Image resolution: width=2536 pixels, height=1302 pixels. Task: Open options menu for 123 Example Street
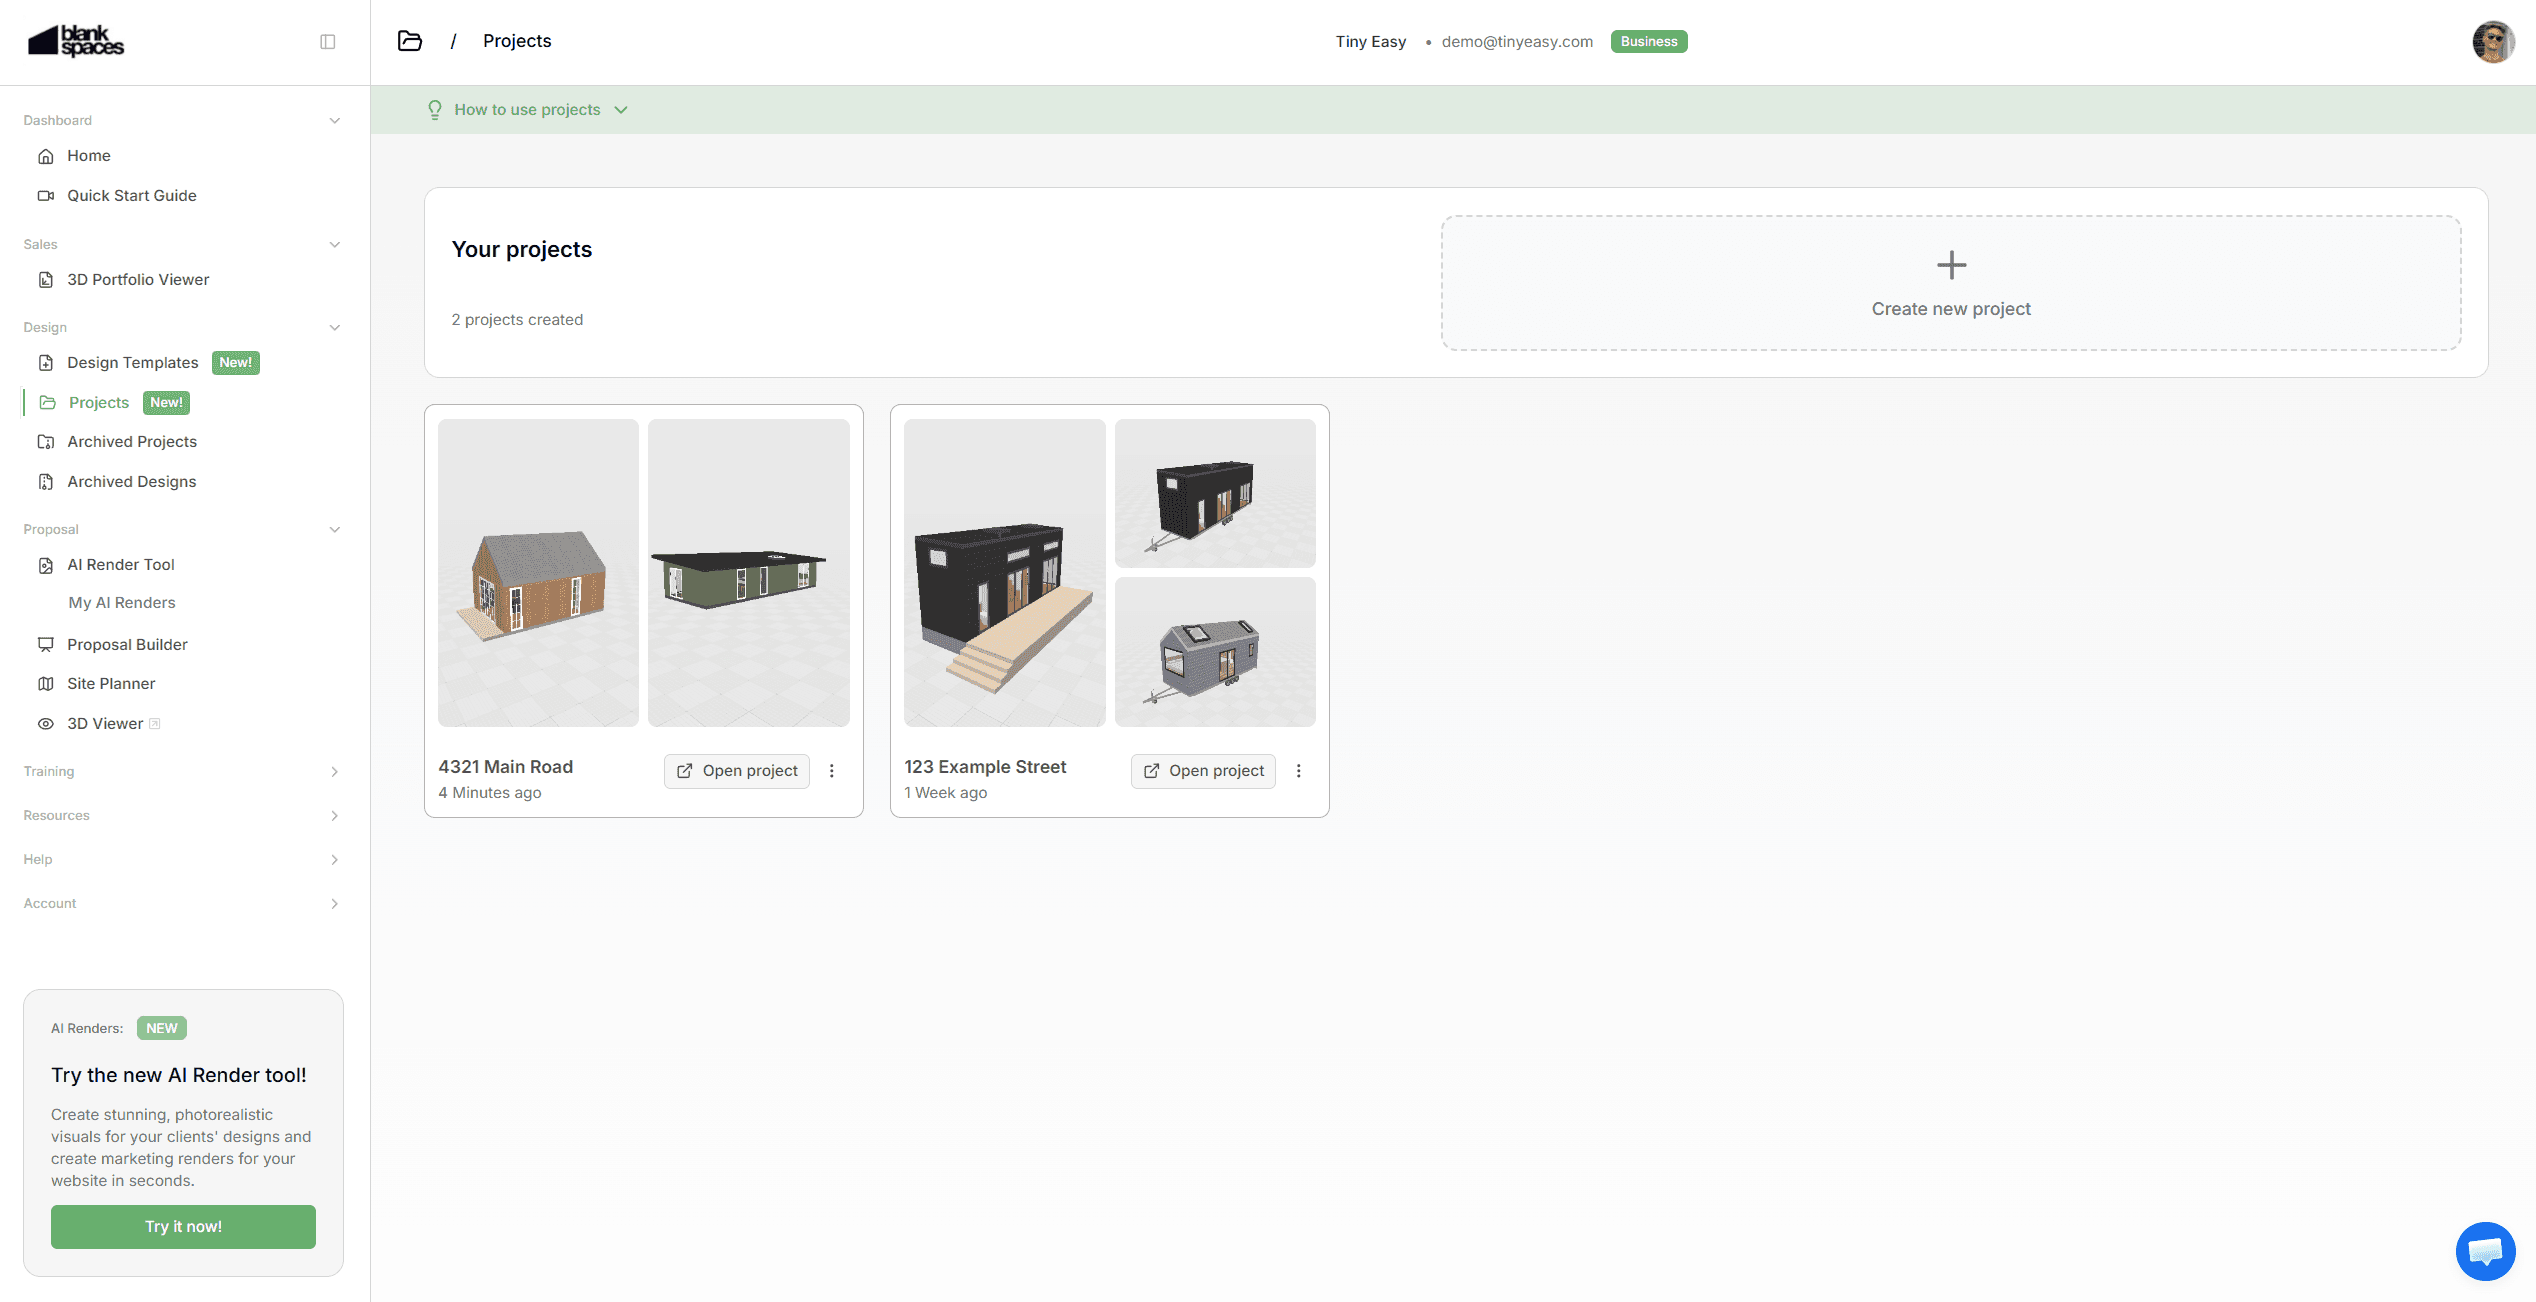pyautogui.click(x=1298, y=771)
